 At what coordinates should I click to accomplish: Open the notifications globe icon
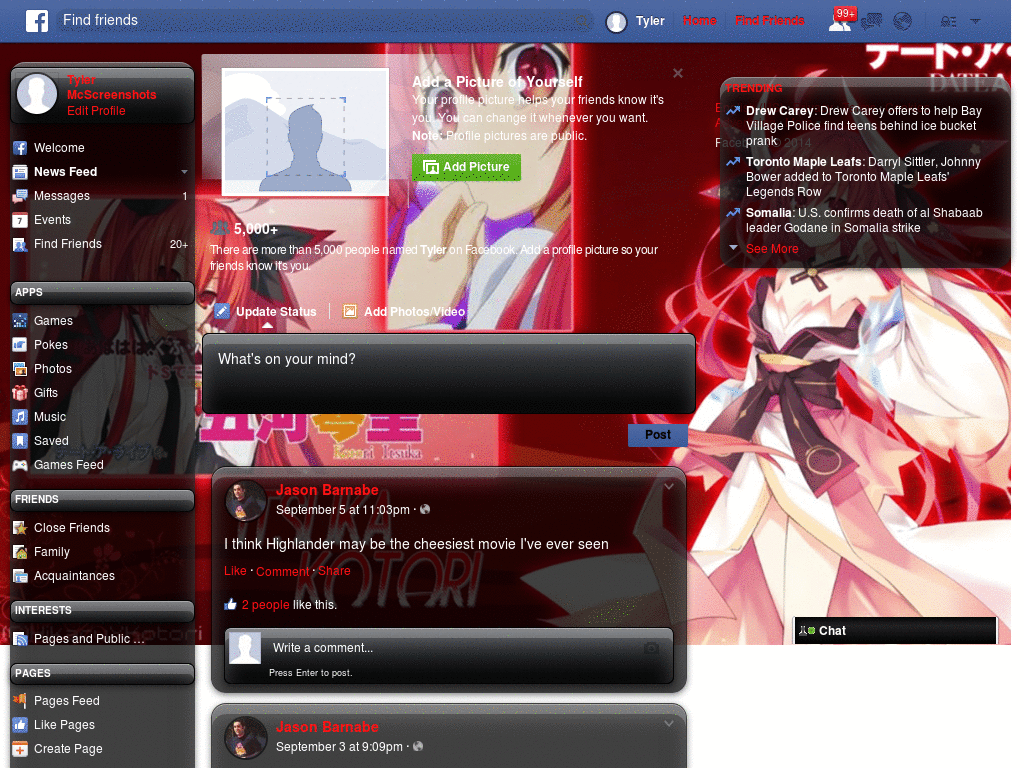click(903, 20)
